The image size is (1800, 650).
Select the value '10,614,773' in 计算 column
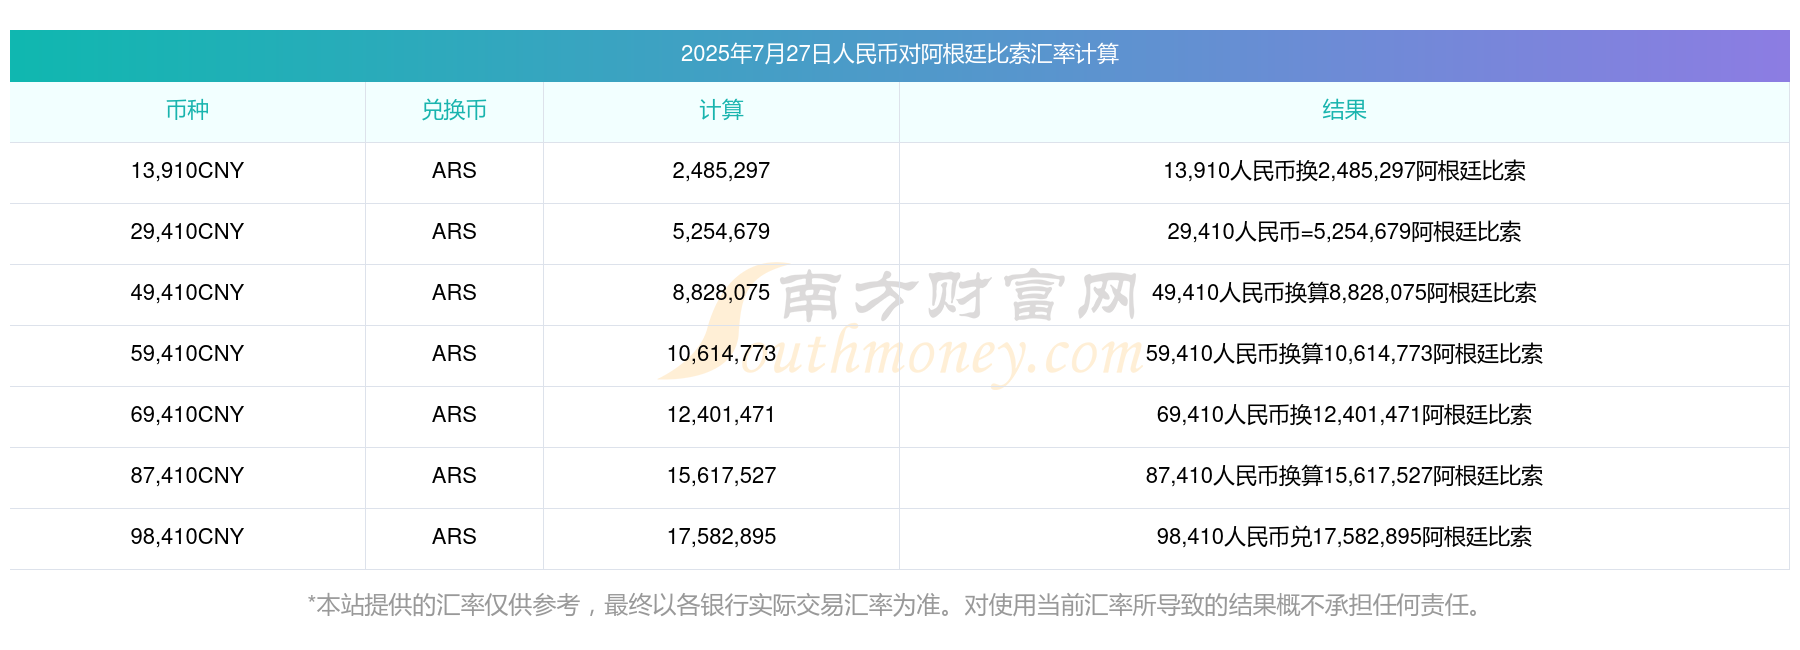[721, 354]
